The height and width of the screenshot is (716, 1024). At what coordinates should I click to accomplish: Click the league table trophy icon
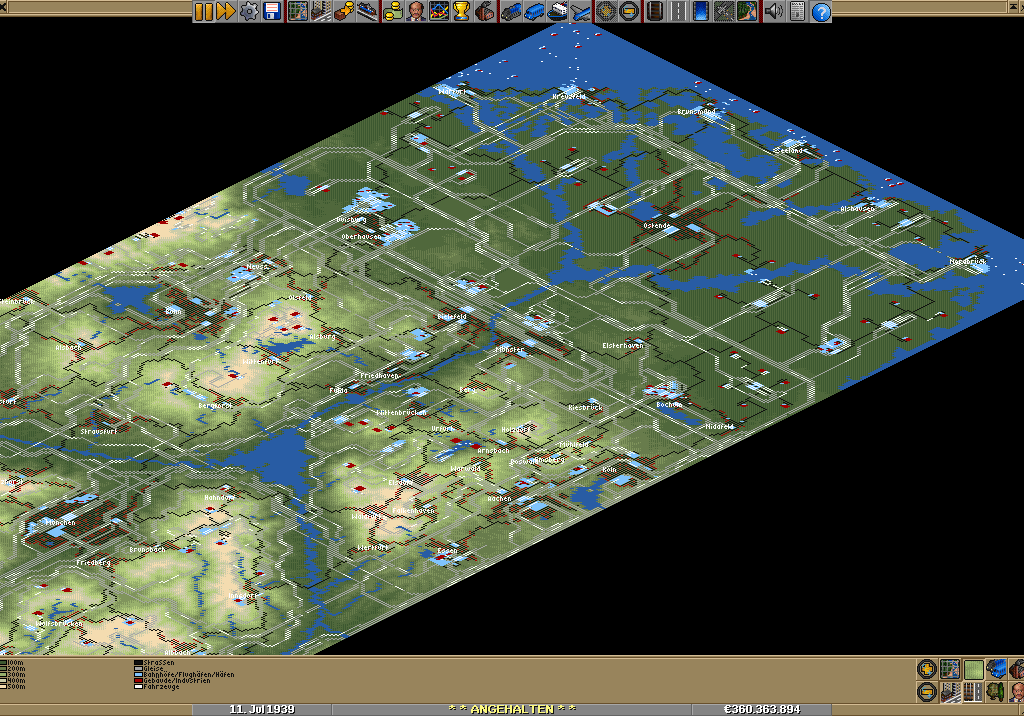[x=461, y=12]
